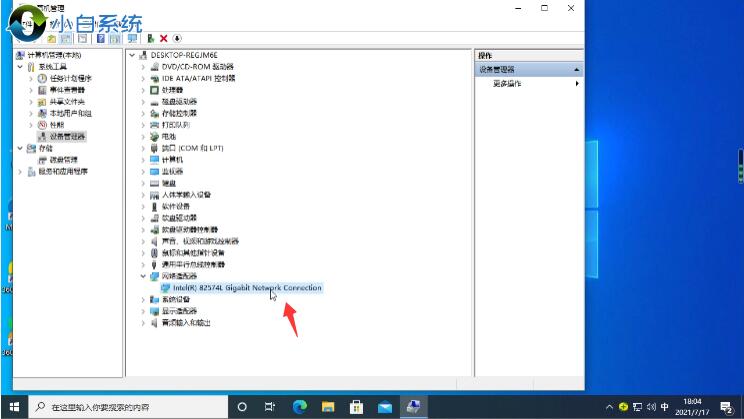
Task: Click the taskbar search input box
Action: click(130, 407)
